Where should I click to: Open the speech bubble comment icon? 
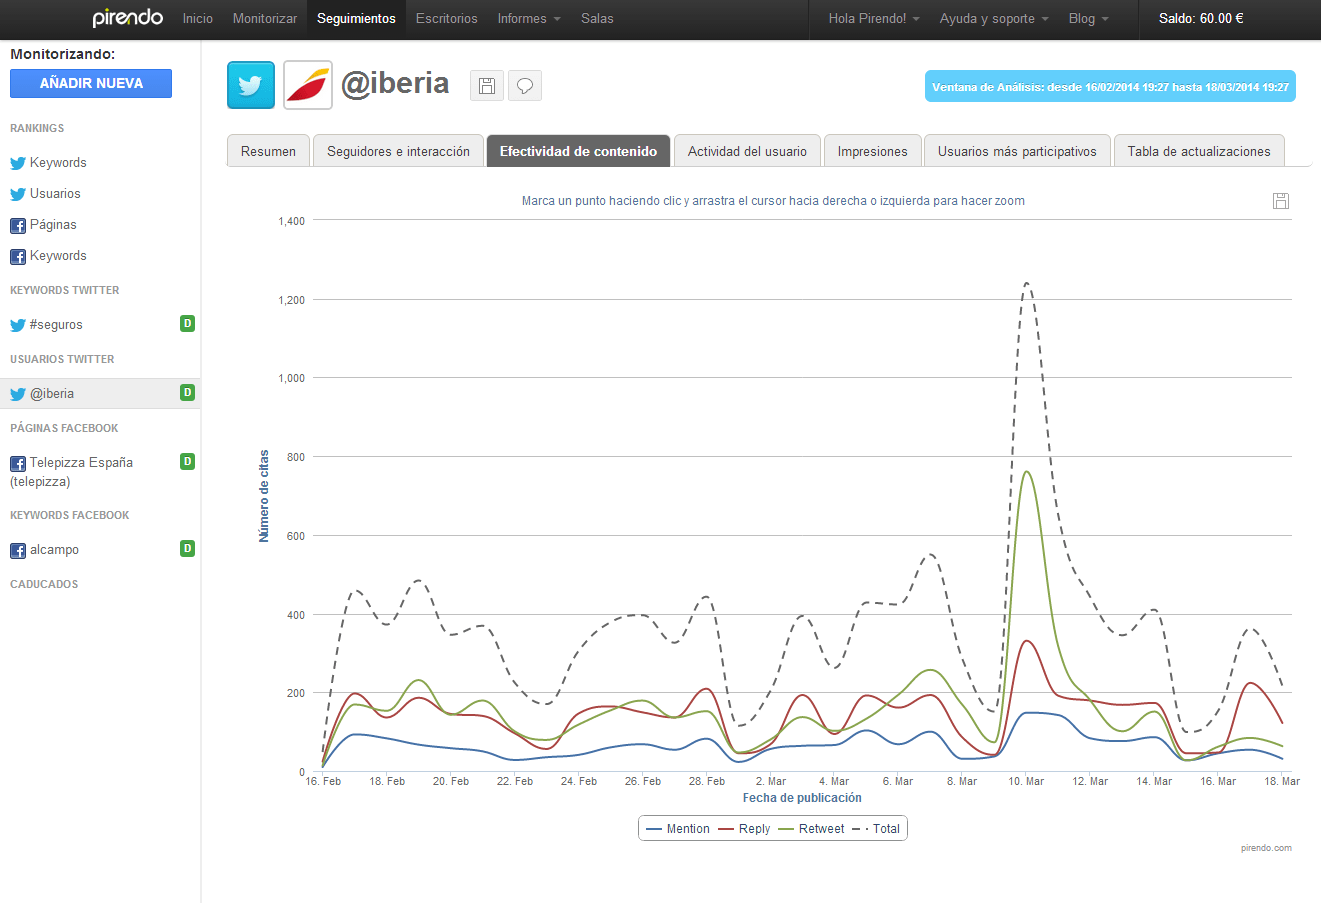click(525, 86)
